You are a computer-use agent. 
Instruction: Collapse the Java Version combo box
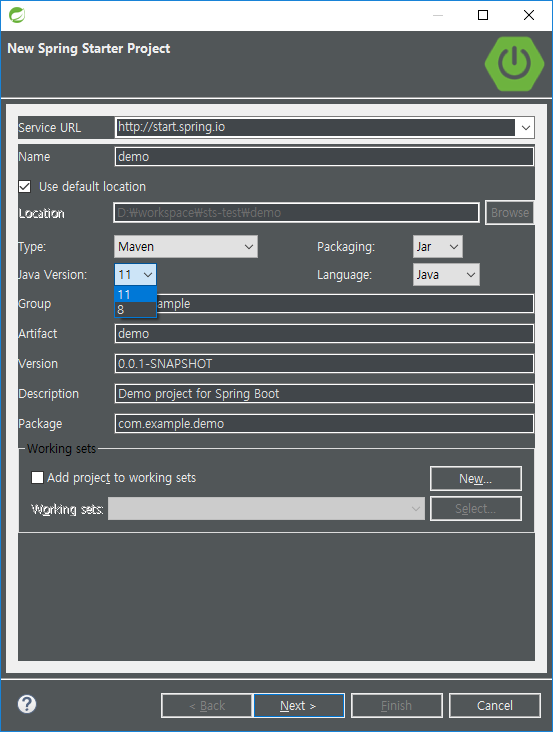pos(135,274)
